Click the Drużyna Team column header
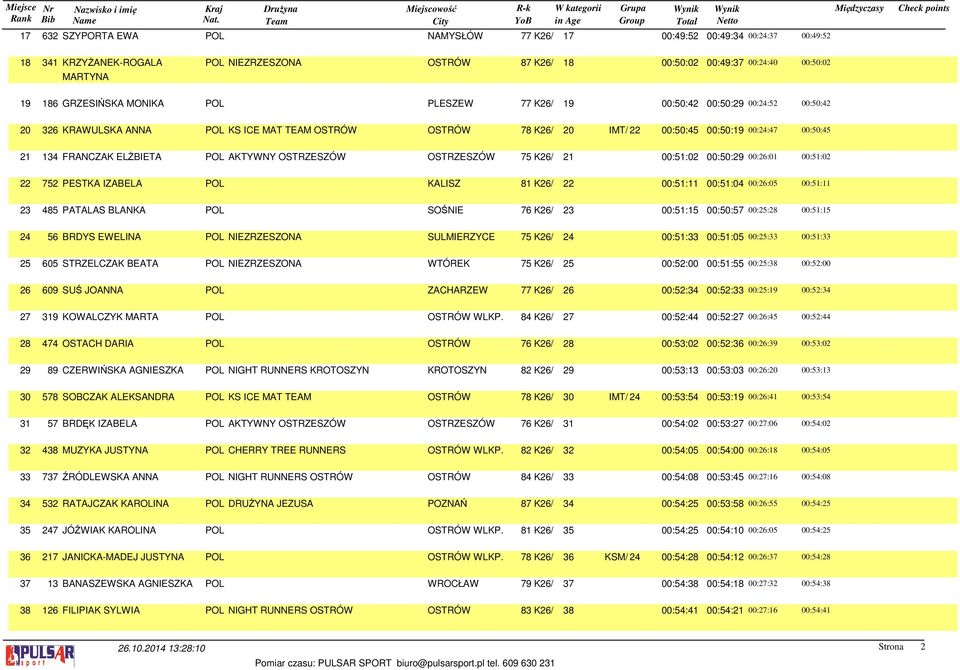The height and width of the screenshot is (670, 960). tap(280, 15)
